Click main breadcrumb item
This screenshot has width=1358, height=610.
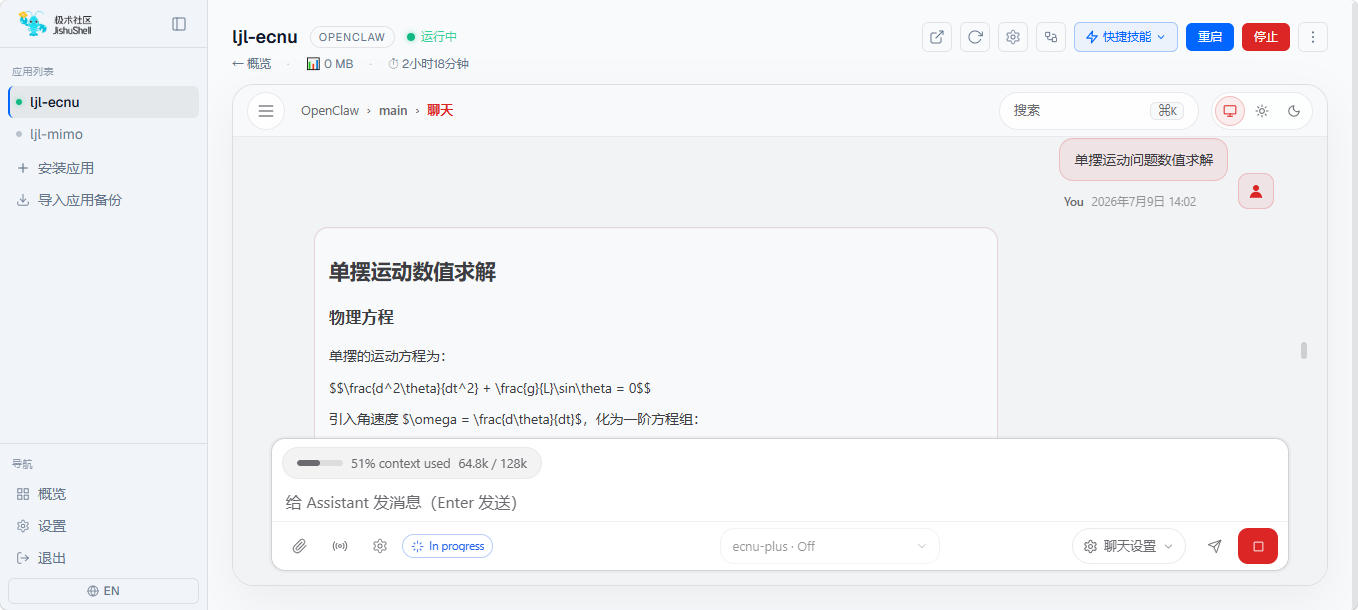tap(393, 111)
